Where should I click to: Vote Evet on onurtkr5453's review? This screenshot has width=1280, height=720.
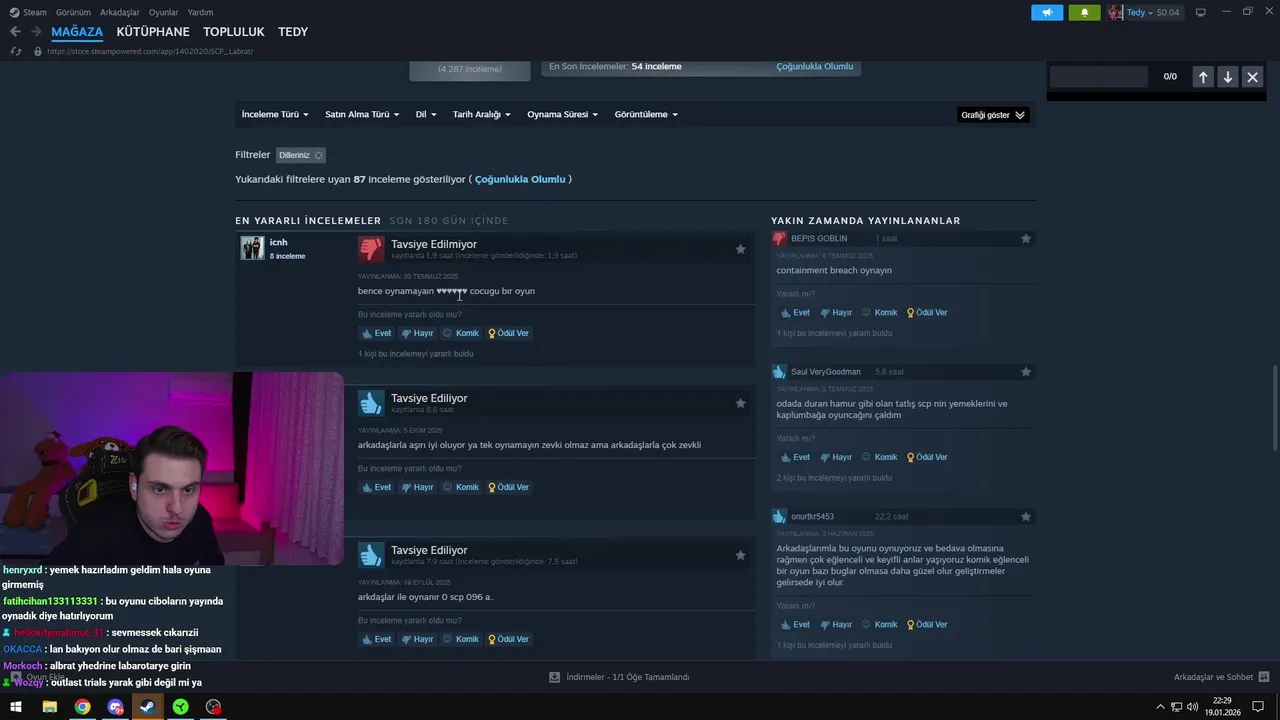(x=796, y=625)
